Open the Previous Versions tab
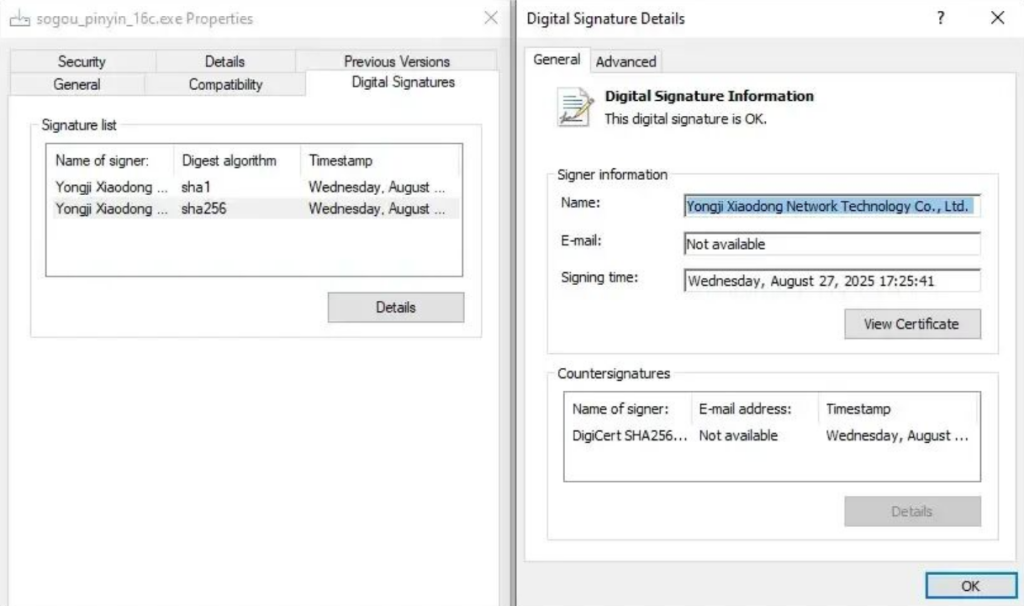Image resolution: width=1024 pixels, height=606 pixels. 397,61
